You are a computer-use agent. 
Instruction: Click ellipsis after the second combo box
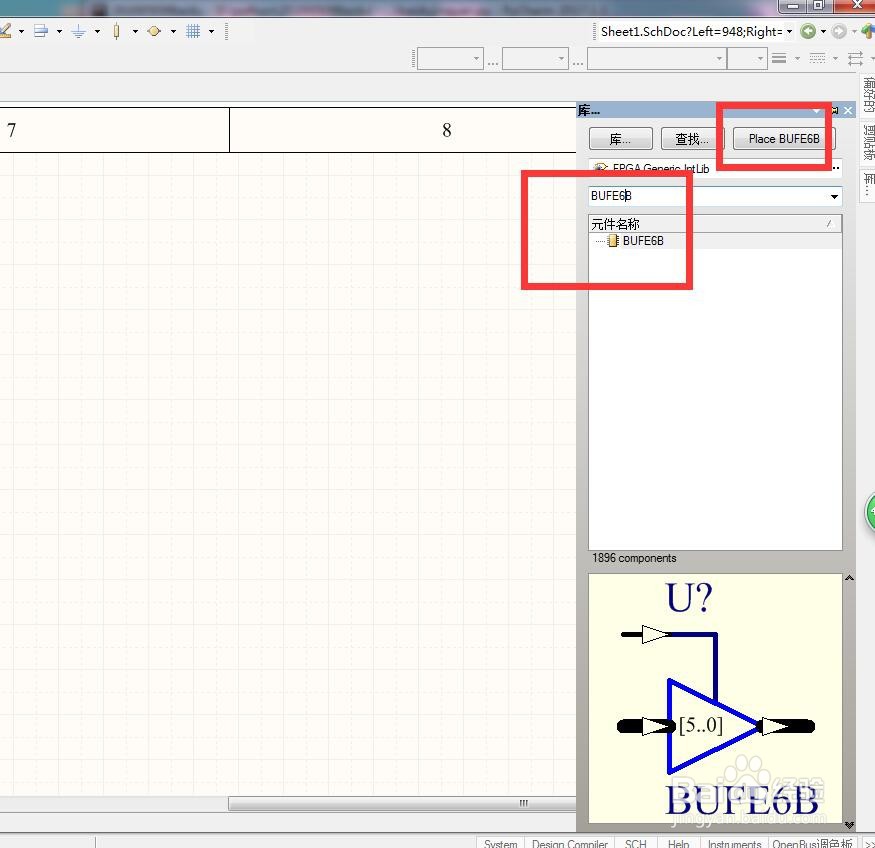pyautogui.click(x=578, y=62)
